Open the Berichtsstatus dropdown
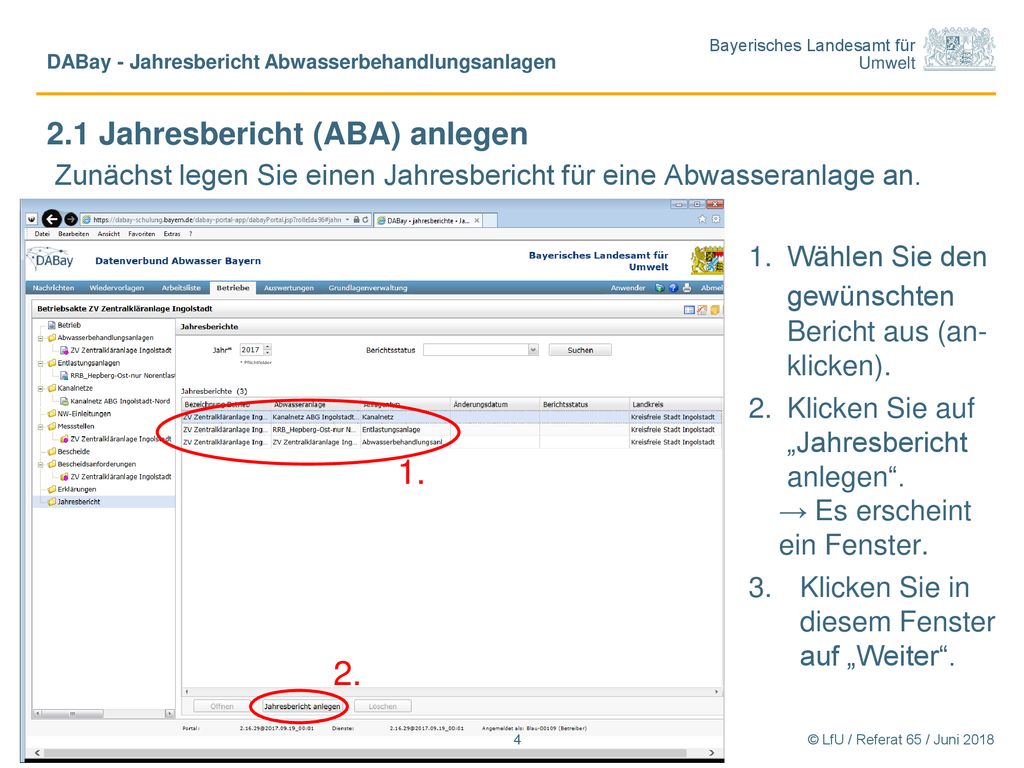The width and height of the screenshot is (1024, 768). click(533, 350)
